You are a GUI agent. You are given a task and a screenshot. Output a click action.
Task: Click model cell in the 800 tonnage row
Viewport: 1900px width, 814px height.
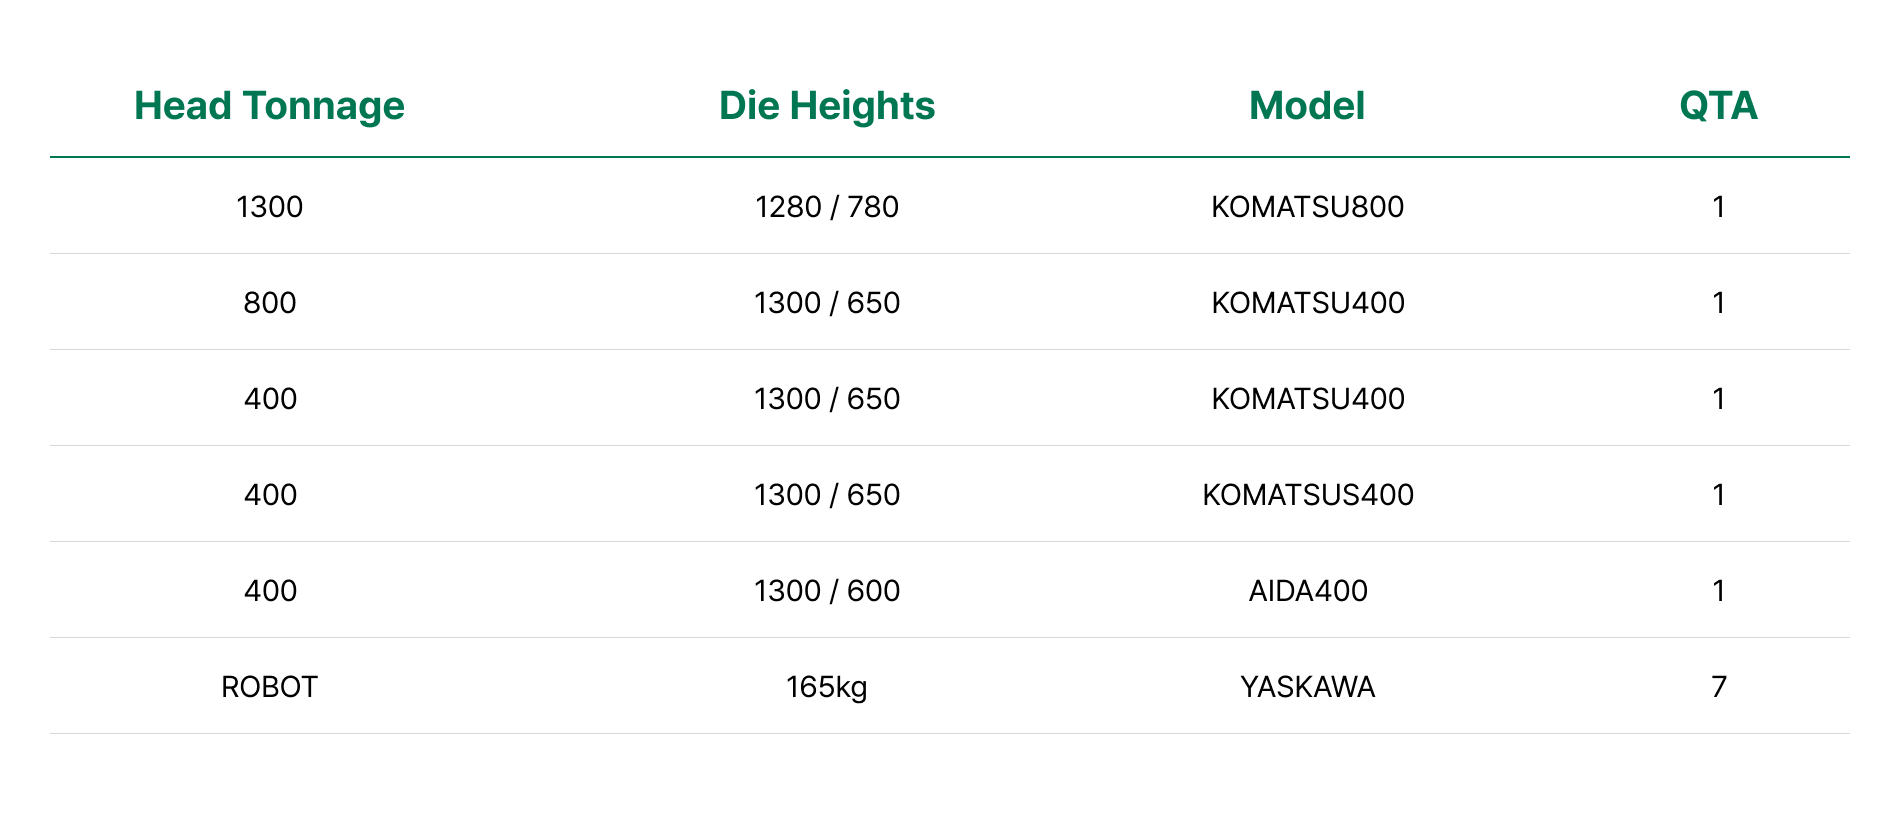[1307, 303]
